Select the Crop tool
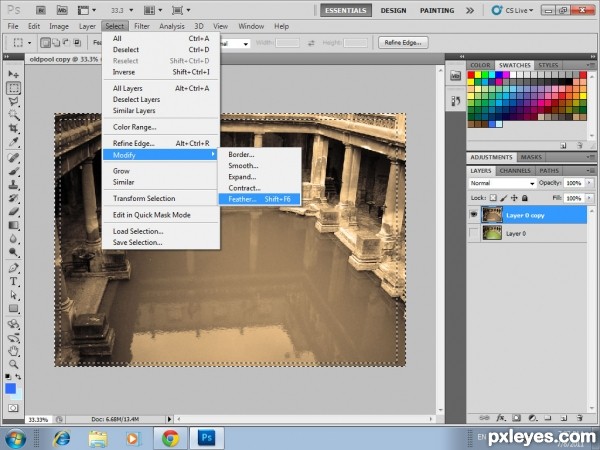The width and height of the screenshot is (600, 450). (x=14, y=128)
